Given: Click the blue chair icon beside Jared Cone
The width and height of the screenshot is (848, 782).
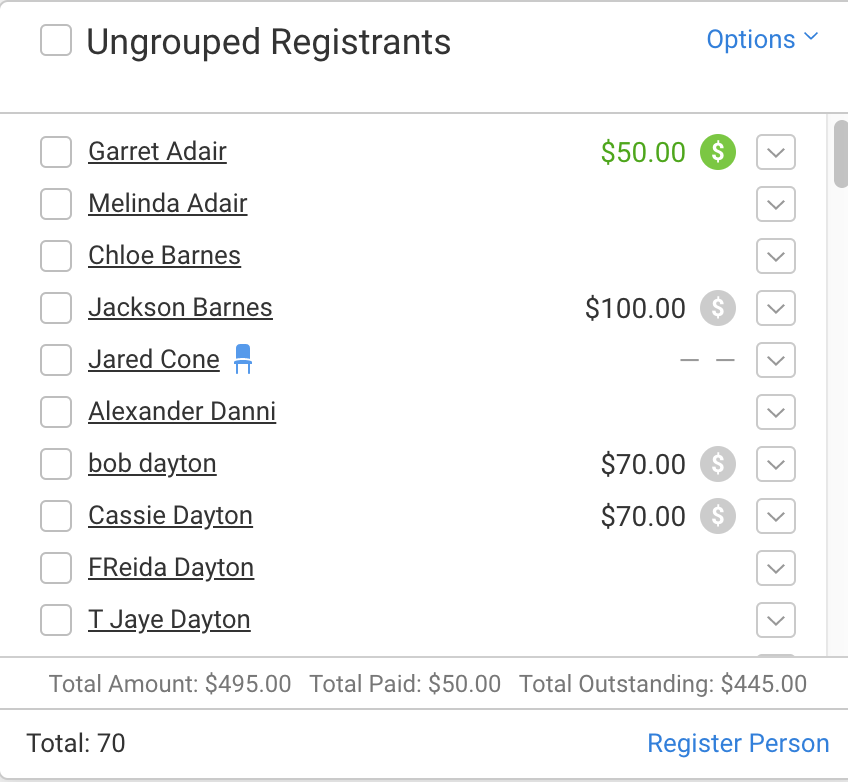Looking at the screenshot, I should point(243,359).
